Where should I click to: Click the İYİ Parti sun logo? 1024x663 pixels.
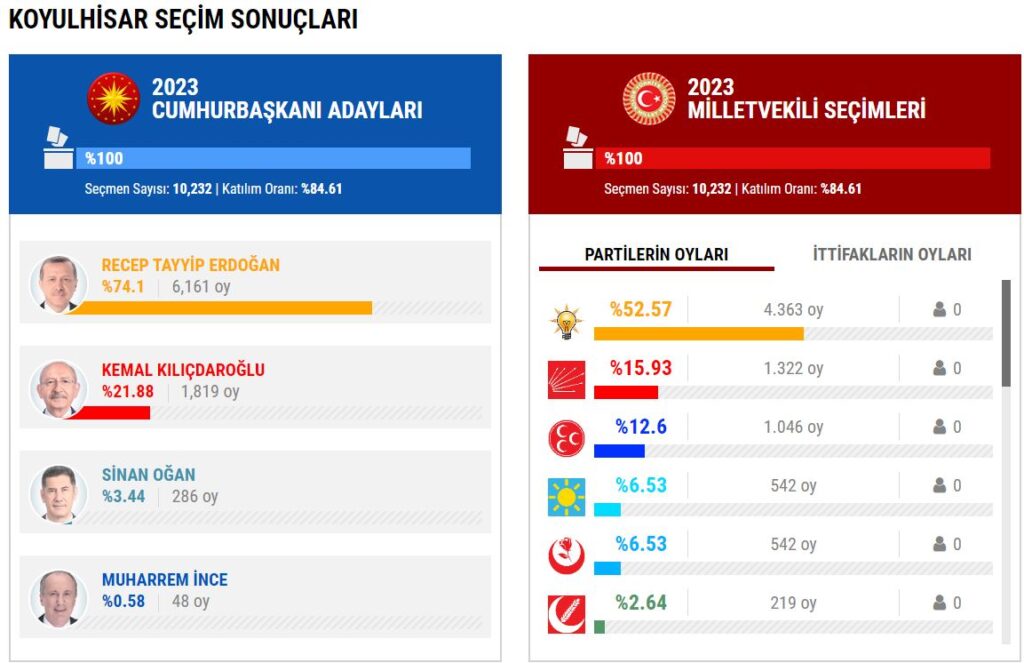(x=566, y=497)
